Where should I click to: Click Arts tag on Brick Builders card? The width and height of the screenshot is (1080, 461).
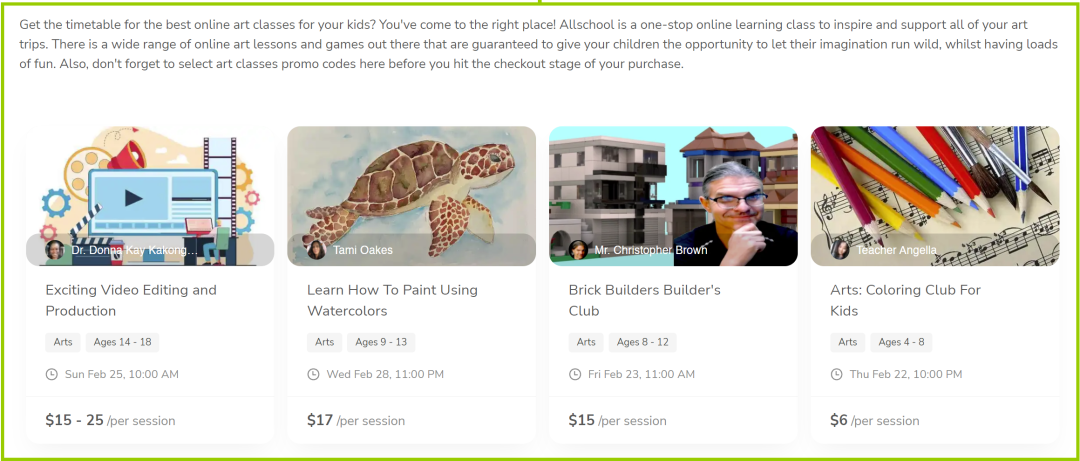(x=586, y=342)
